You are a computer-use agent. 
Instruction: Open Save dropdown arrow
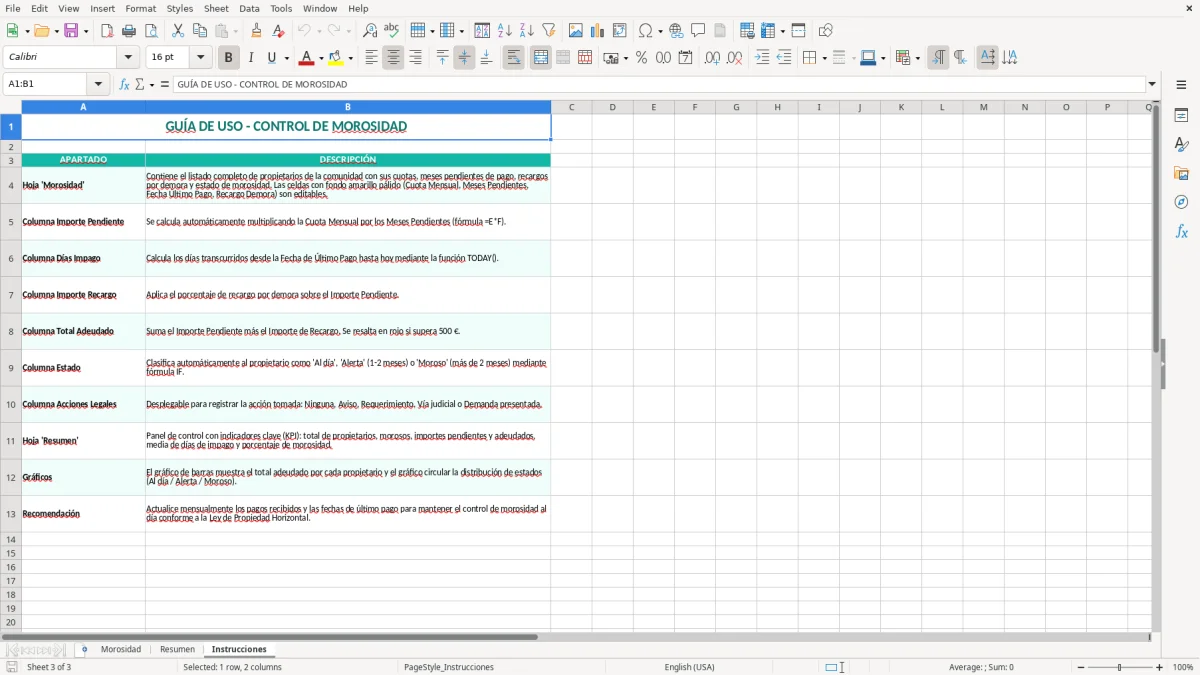[86, 31]
